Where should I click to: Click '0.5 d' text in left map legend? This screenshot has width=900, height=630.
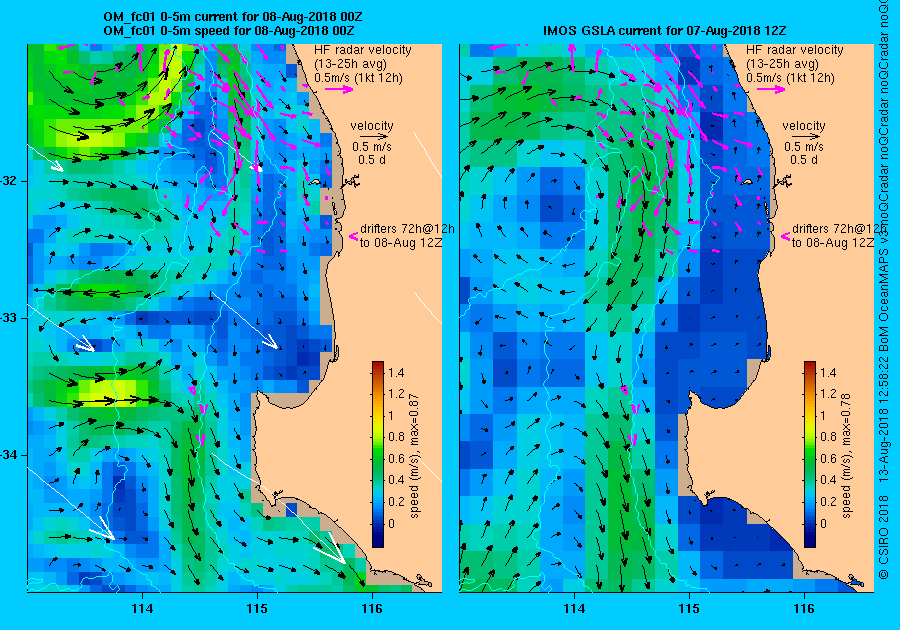pos(372,160)
